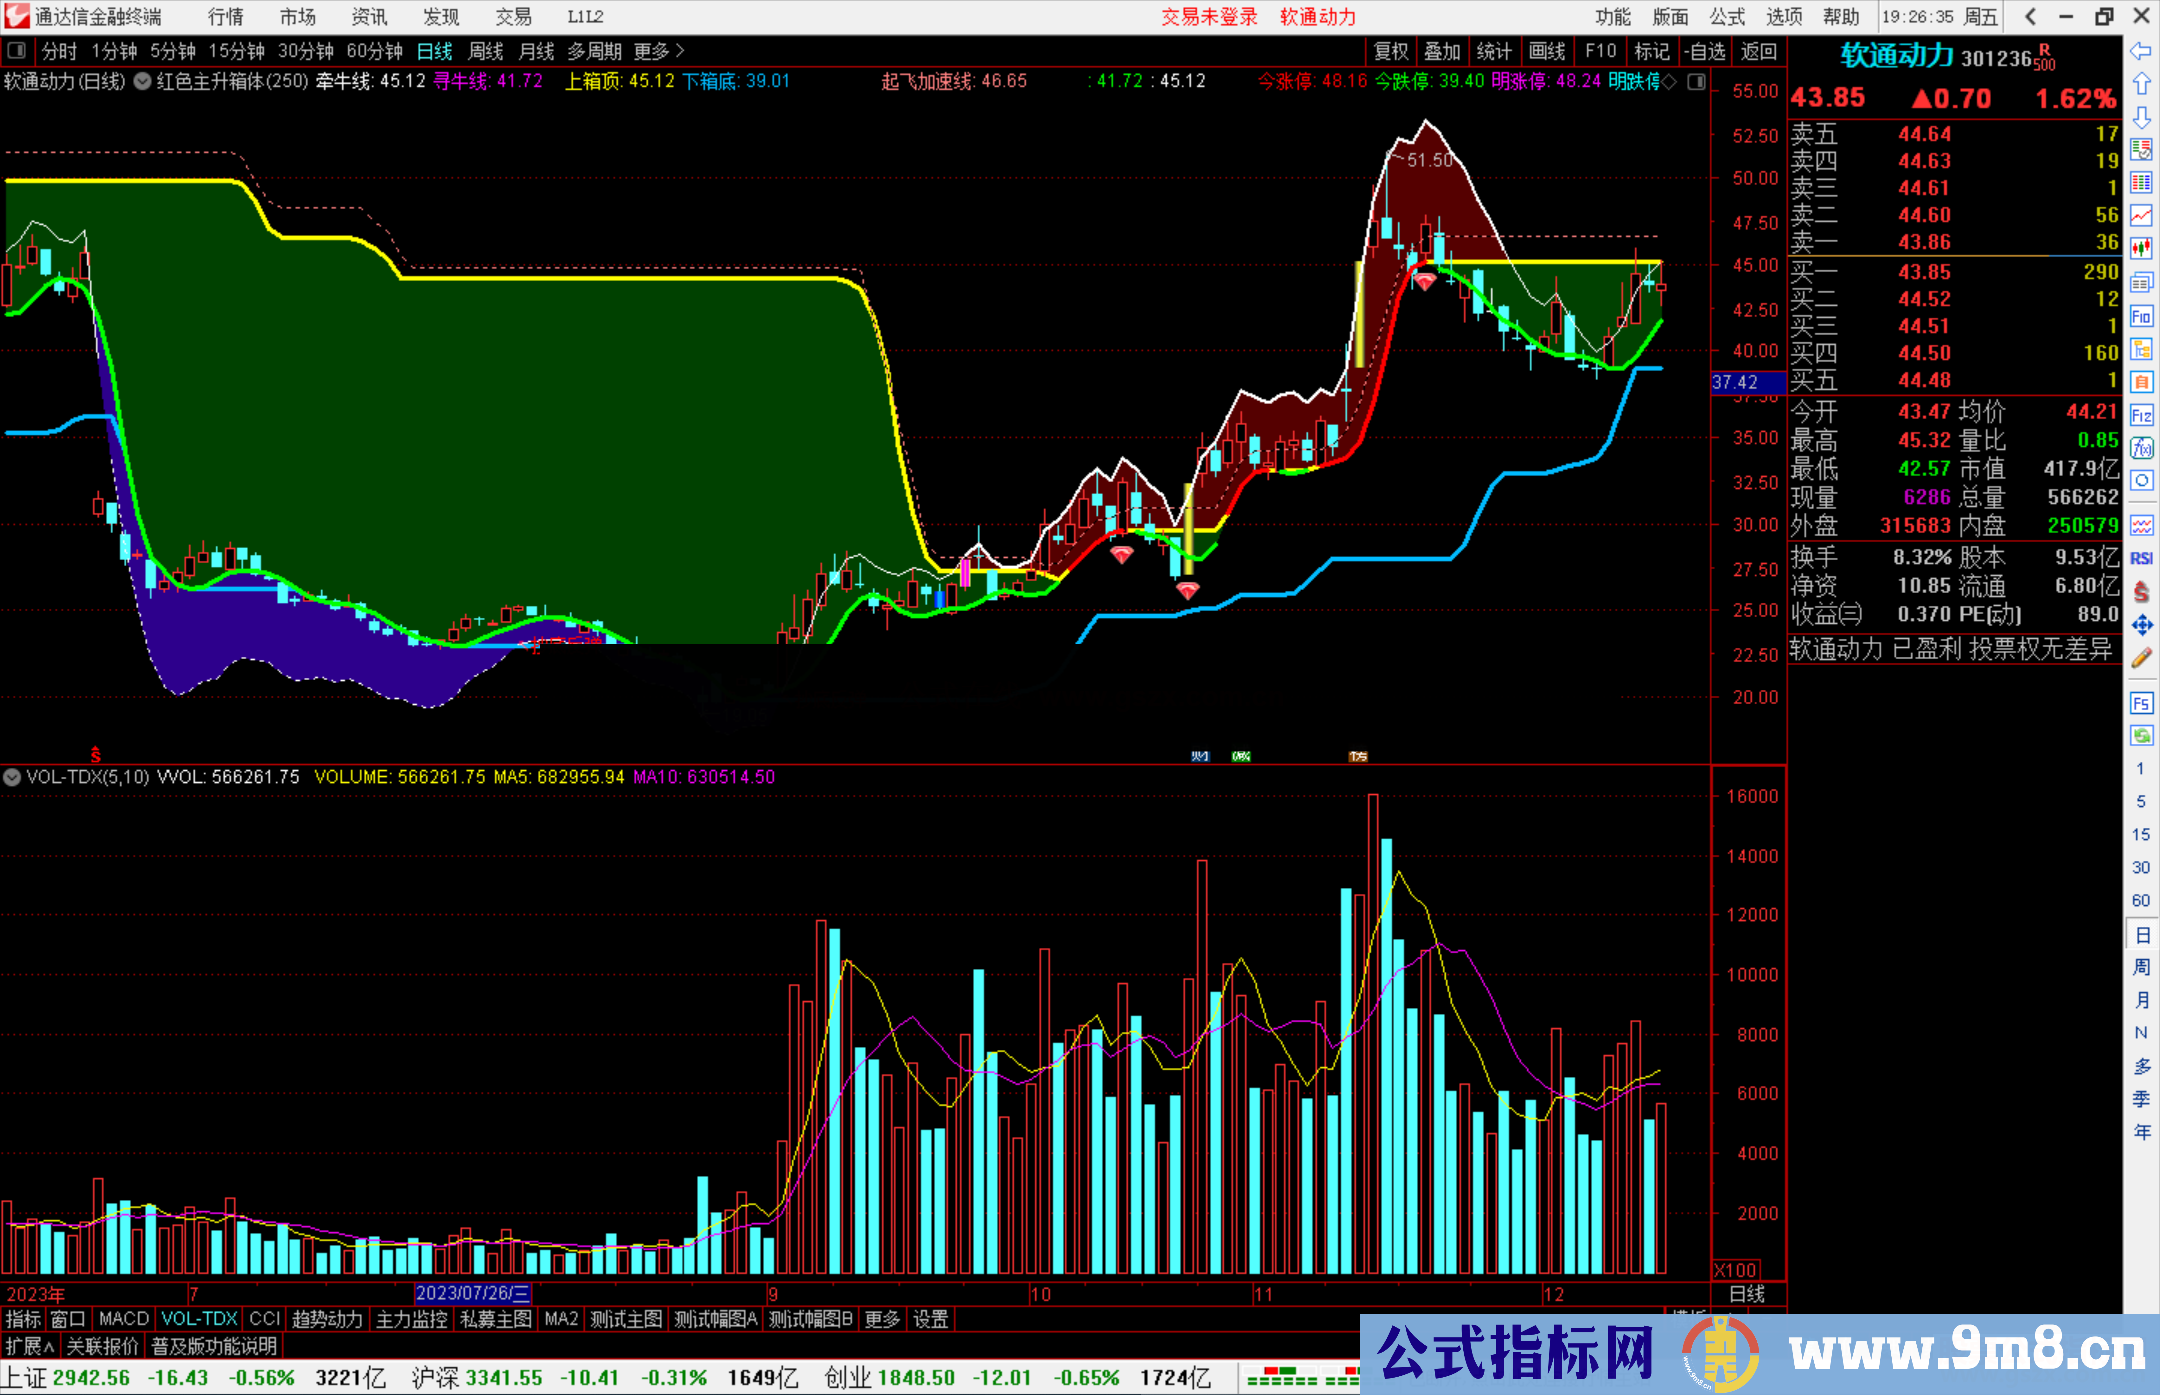Open the f(x) formula icon in sidebar

tap(2141, 448)
